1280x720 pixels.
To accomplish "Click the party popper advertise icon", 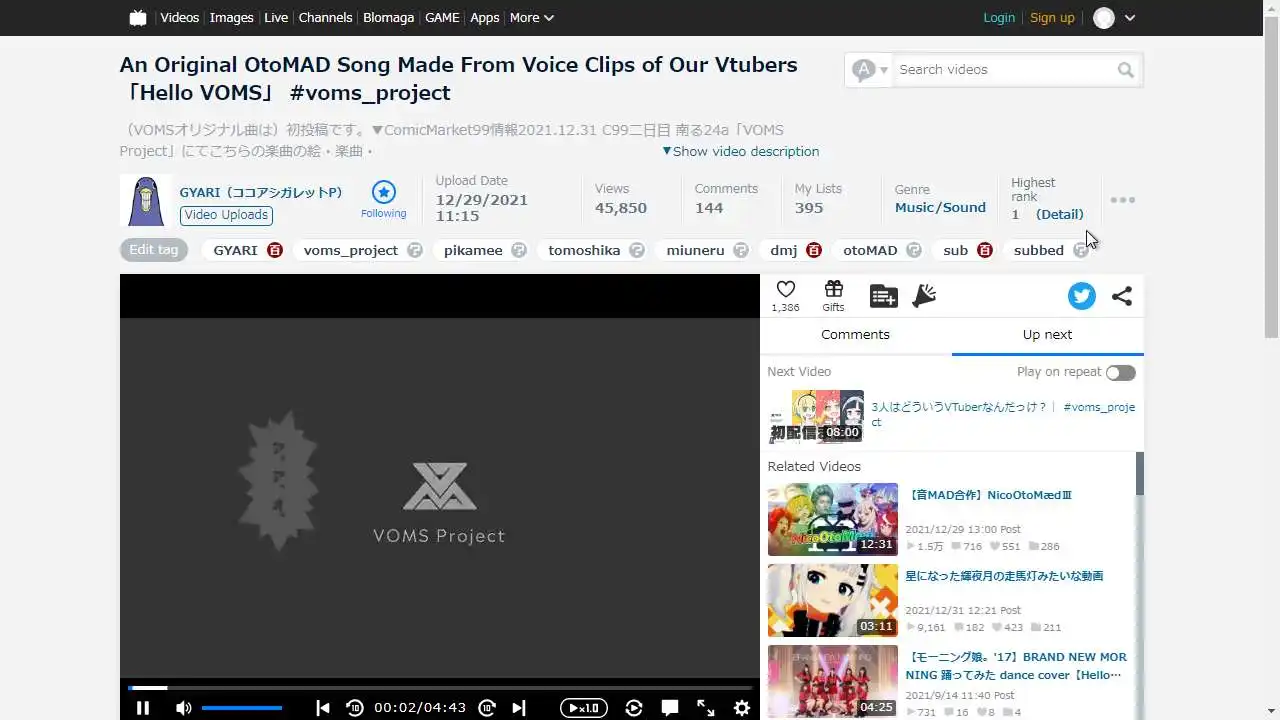I will pyautogui.click(x=924, y=295).
